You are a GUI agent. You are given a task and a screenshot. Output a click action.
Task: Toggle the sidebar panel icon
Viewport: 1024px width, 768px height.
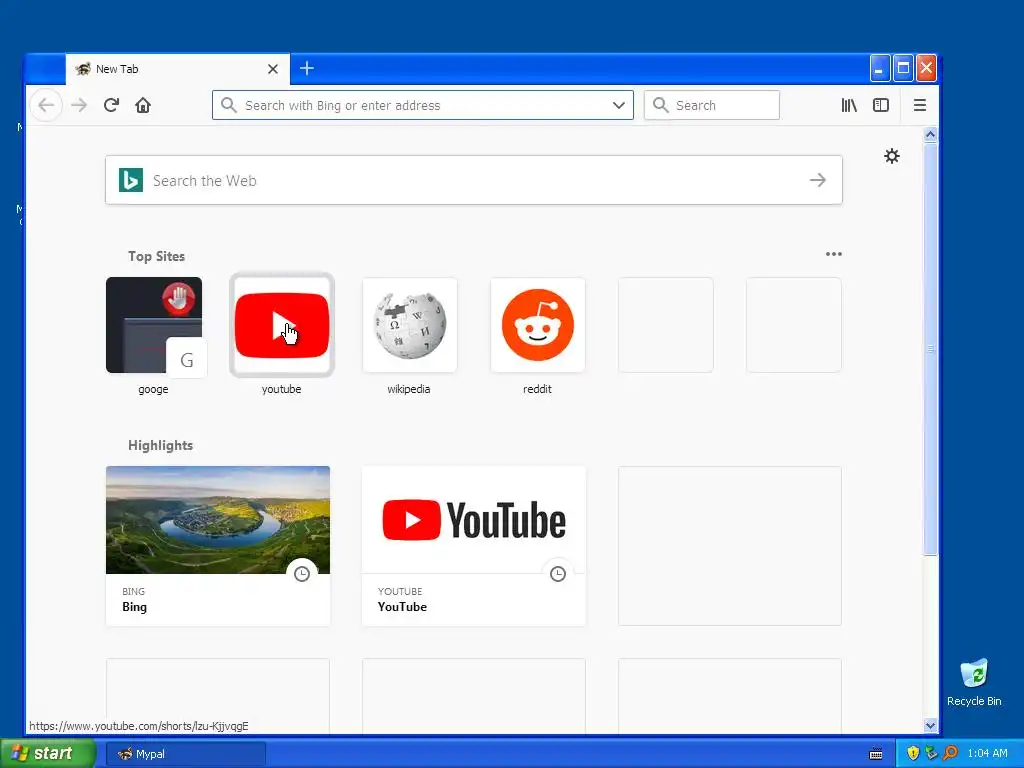[881, 105]
